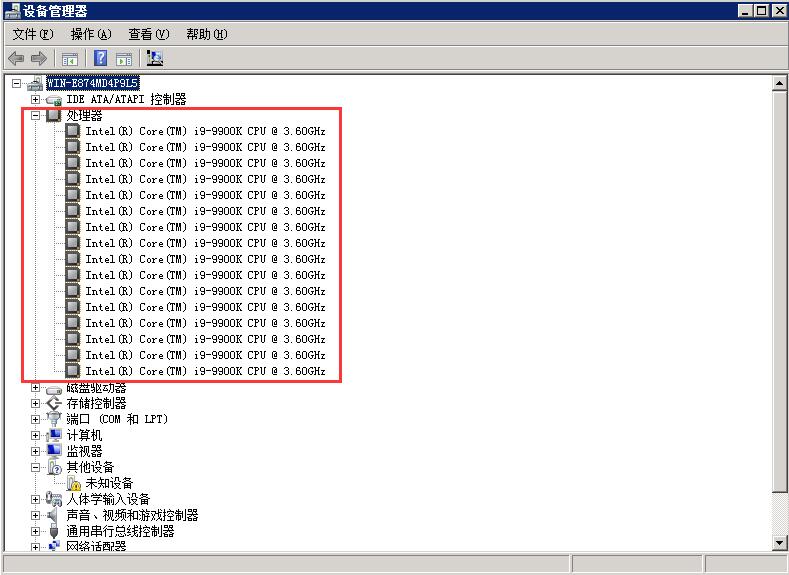The image size is (789, 575).
Task: Click the 存储控制器 category icon
Action: tap(54, 403)
